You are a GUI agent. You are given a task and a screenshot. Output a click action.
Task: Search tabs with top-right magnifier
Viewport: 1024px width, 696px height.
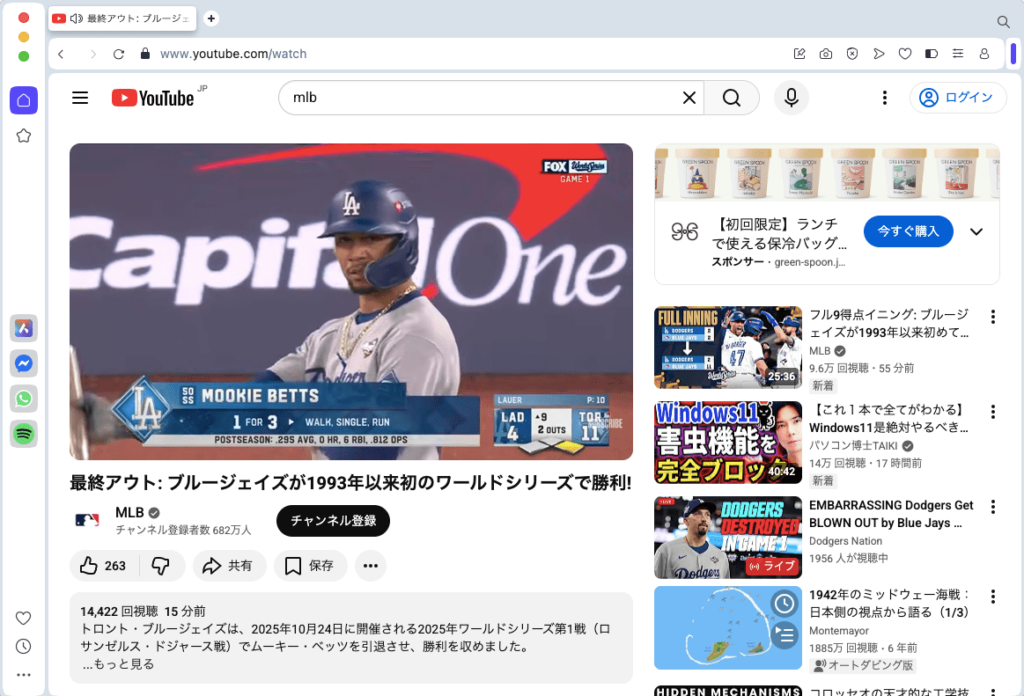(x=1003, y=22)
